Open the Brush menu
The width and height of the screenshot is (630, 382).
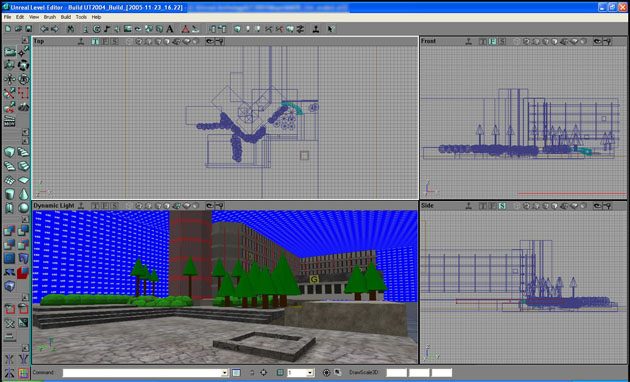tap(50, 17)
